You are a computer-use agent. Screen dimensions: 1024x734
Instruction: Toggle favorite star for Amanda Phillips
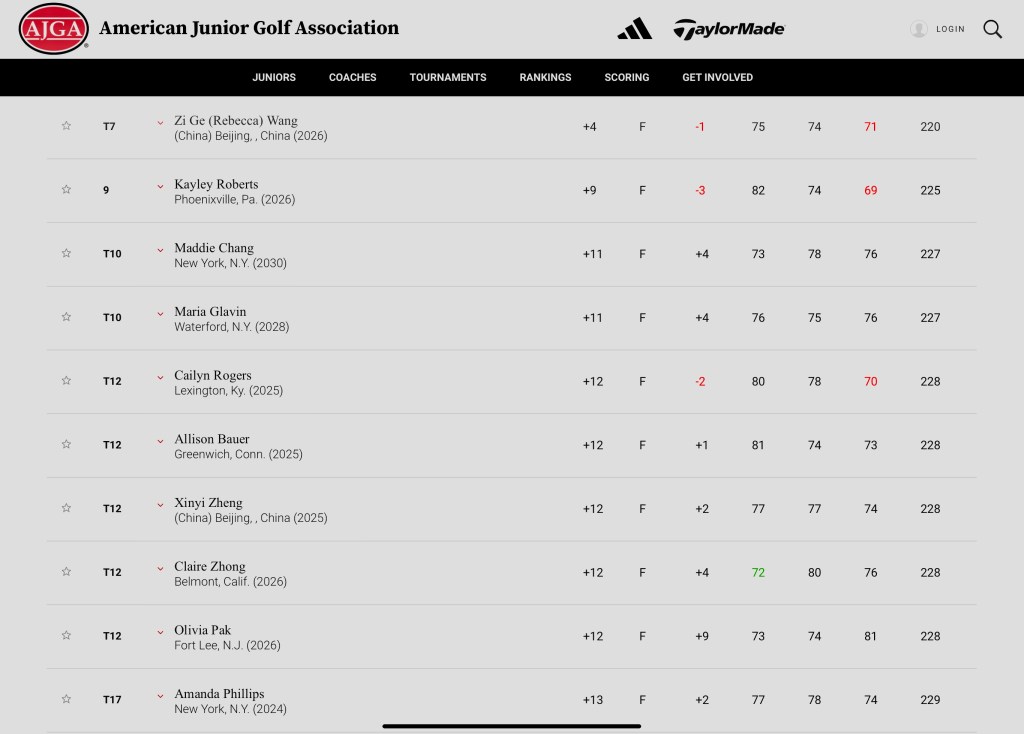[67, 699]
